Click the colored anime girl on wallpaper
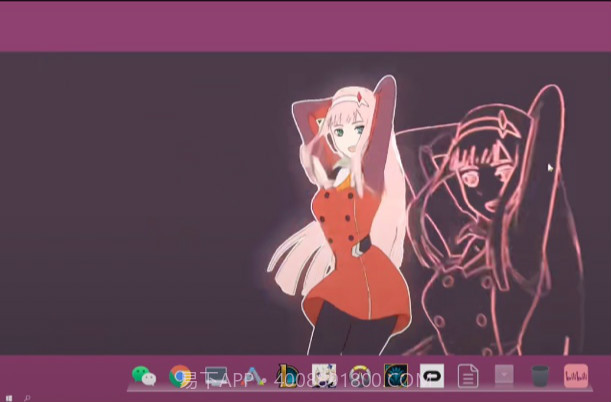Image resolution: width=611 pixels, height=402 pixels. click(350, 230)
